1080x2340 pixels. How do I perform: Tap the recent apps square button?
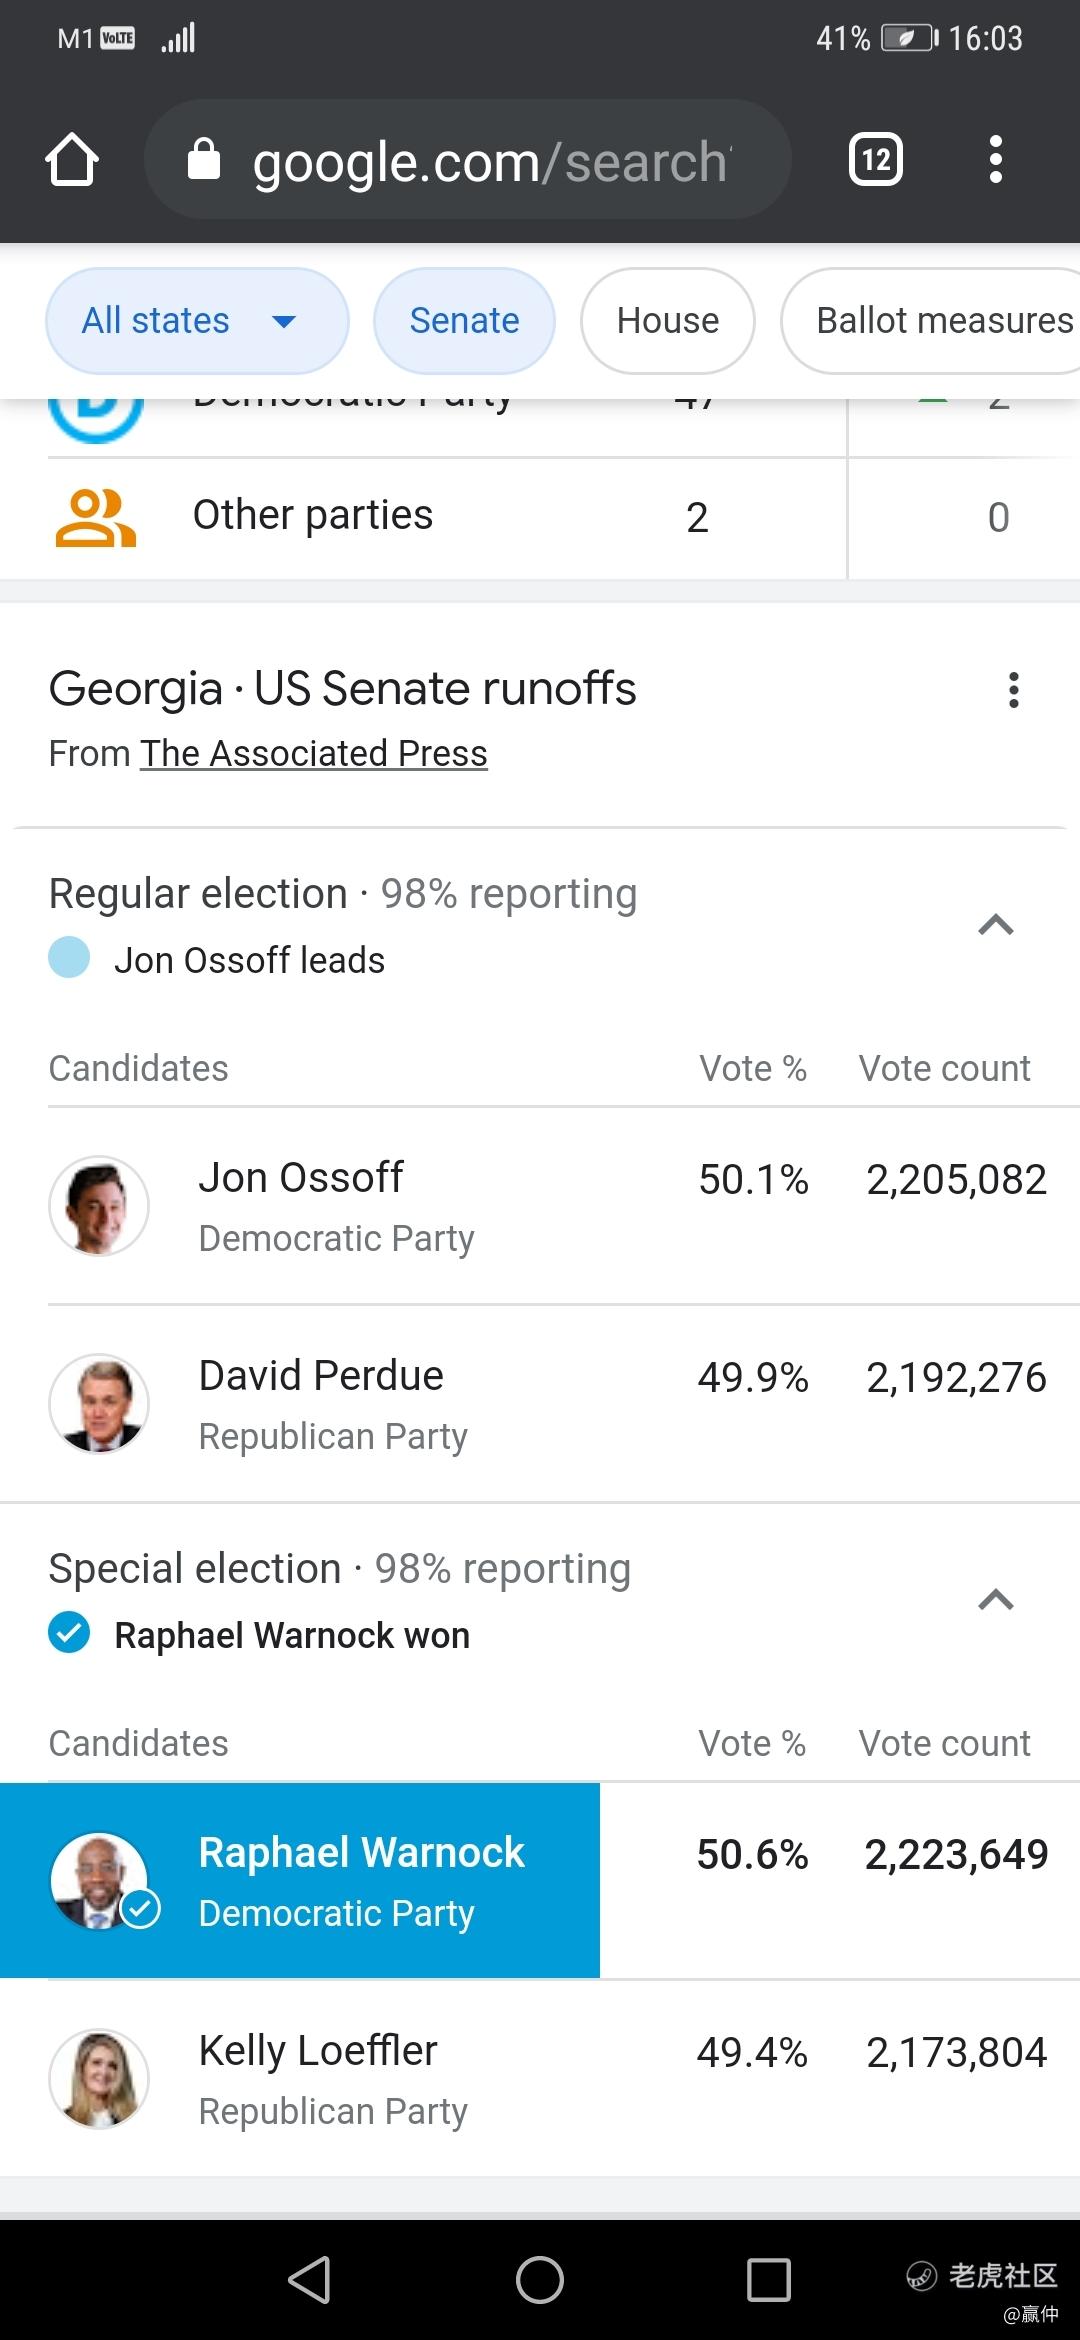(x=769, y=2280)
